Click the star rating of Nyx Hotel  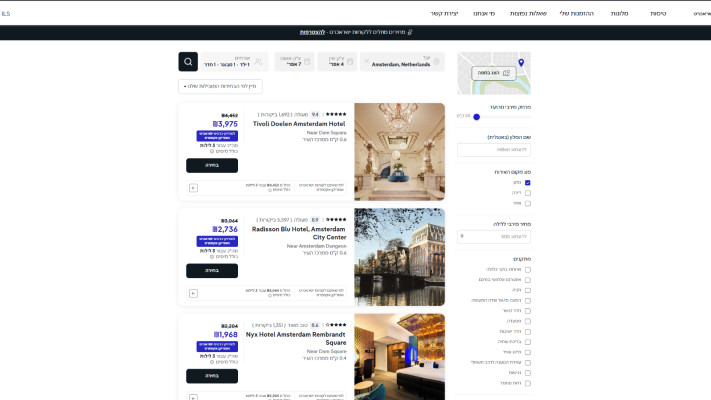pos(336,325)
